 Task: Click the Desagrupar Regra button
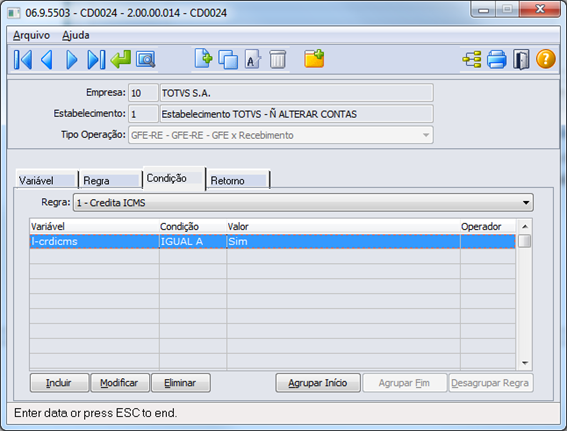pyautogui.click(x=491, y=383)
